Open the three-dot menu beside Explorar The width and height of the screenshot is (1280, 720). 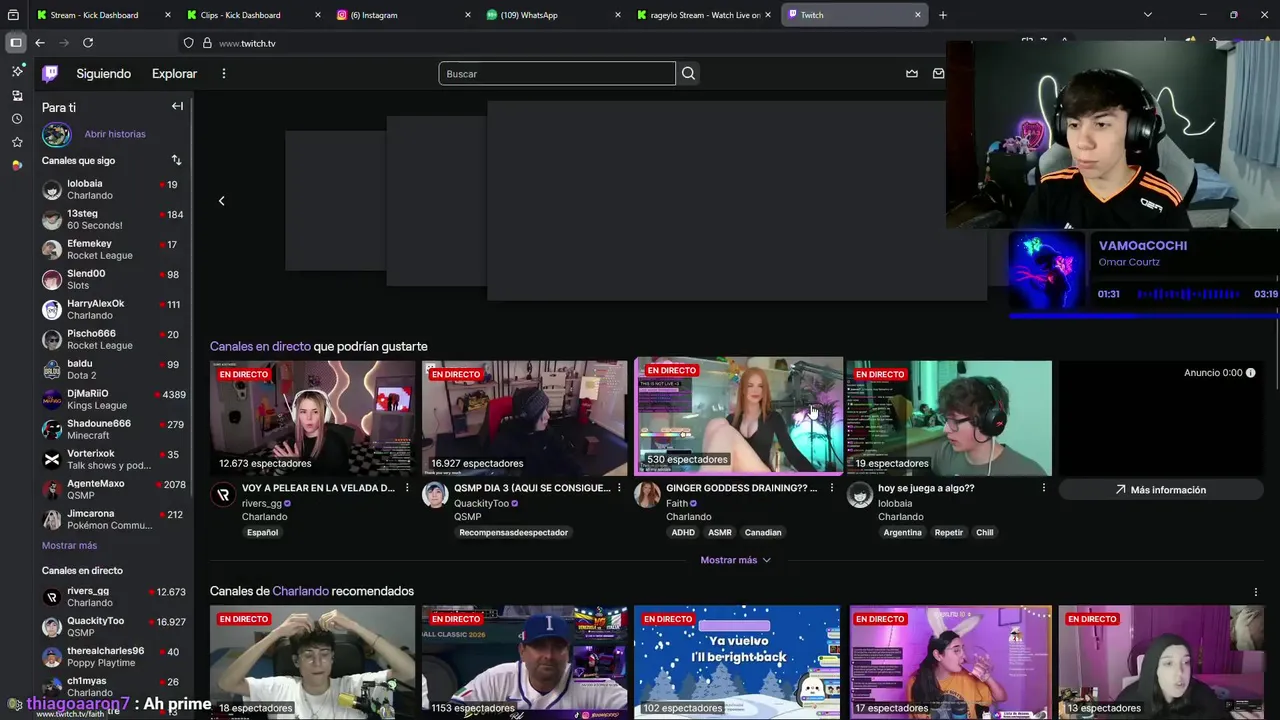point(224,73)
